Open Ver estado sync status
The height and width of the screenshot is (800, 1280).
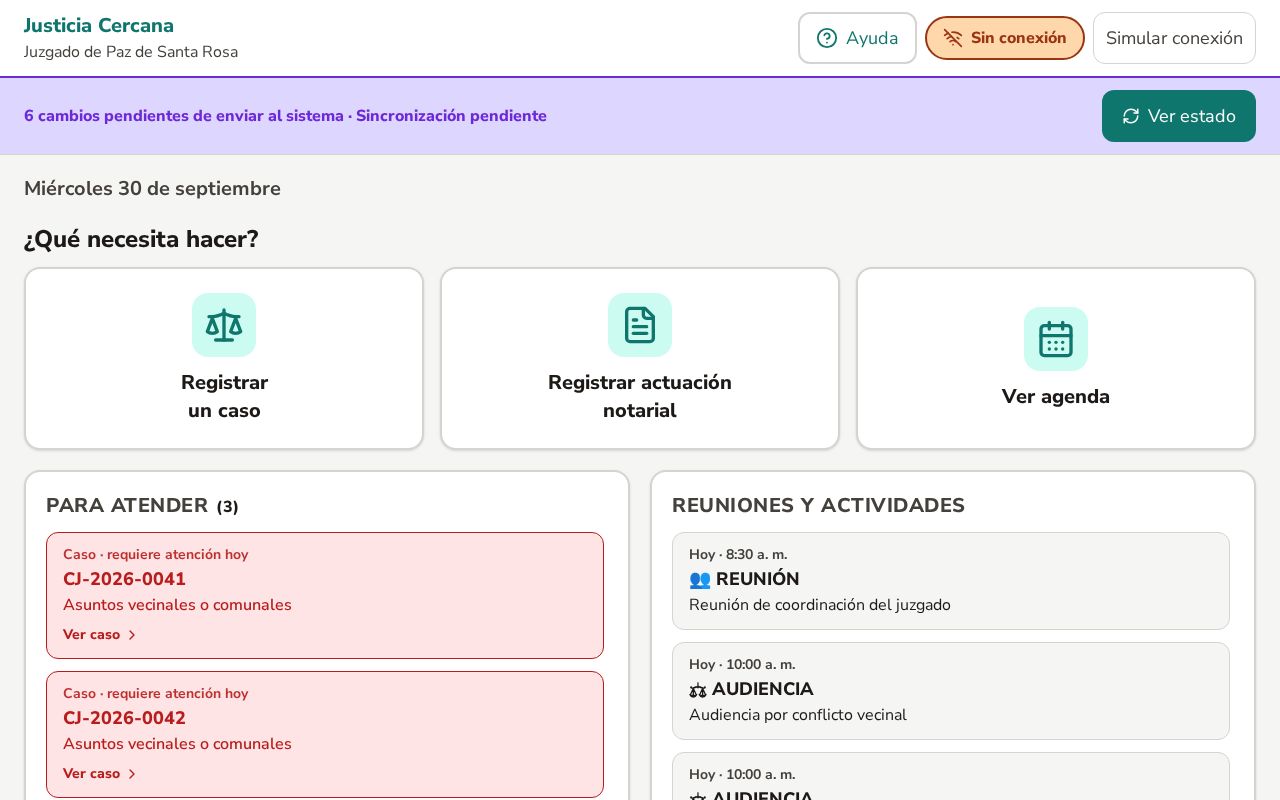click(x=1179, y=116)
